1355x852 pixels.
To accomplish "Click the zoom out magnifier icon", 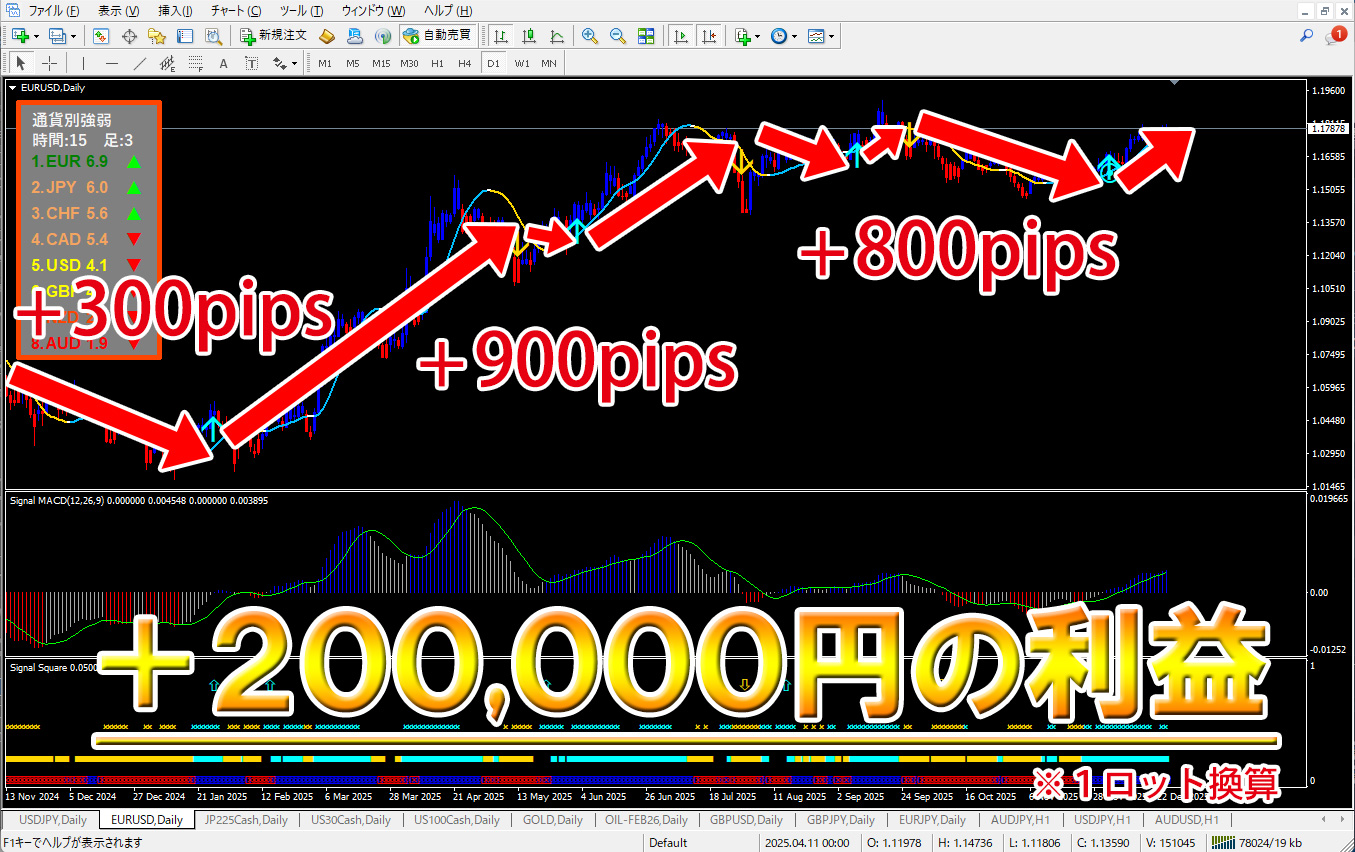I will coord(617,36).
